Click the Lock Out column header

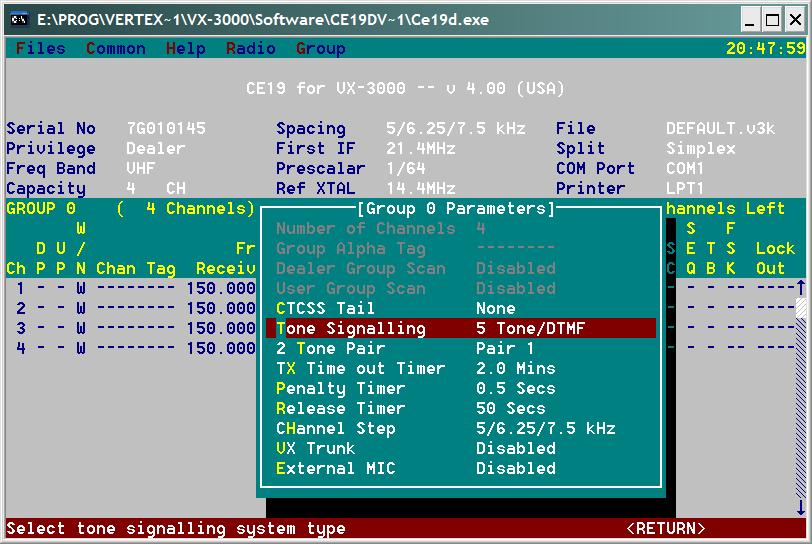click(x=775, y=258)
